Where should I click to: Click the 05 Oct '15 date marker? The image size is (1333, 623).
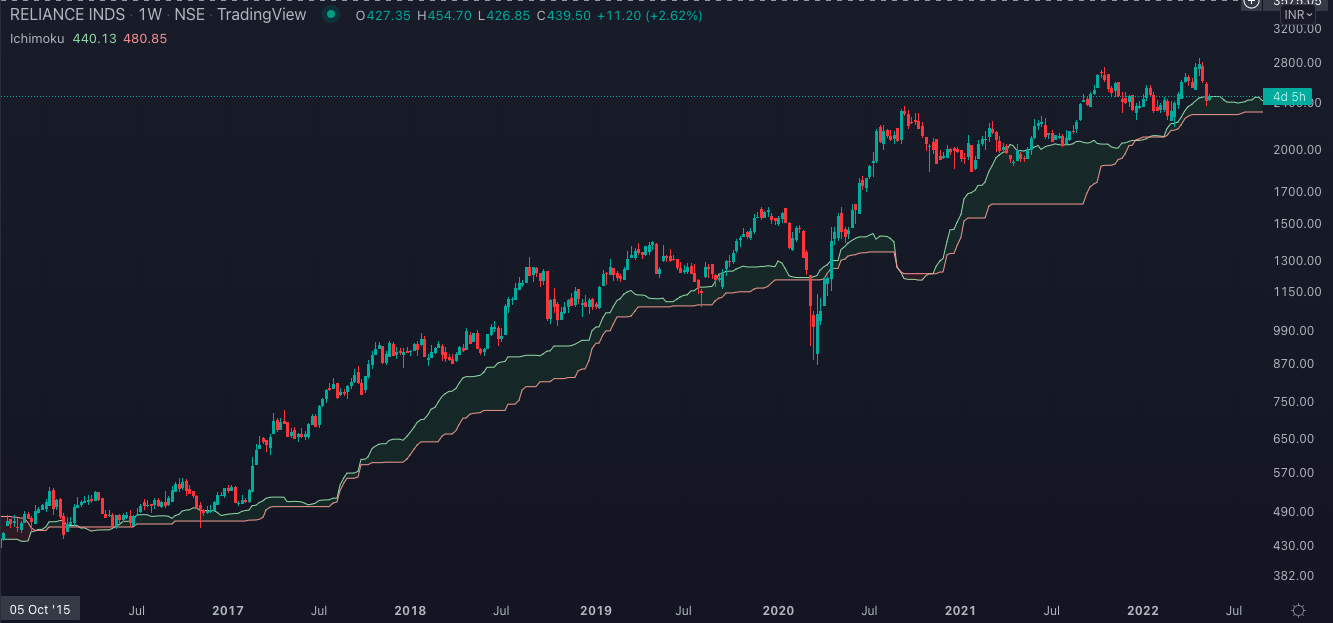pos(40,608)
